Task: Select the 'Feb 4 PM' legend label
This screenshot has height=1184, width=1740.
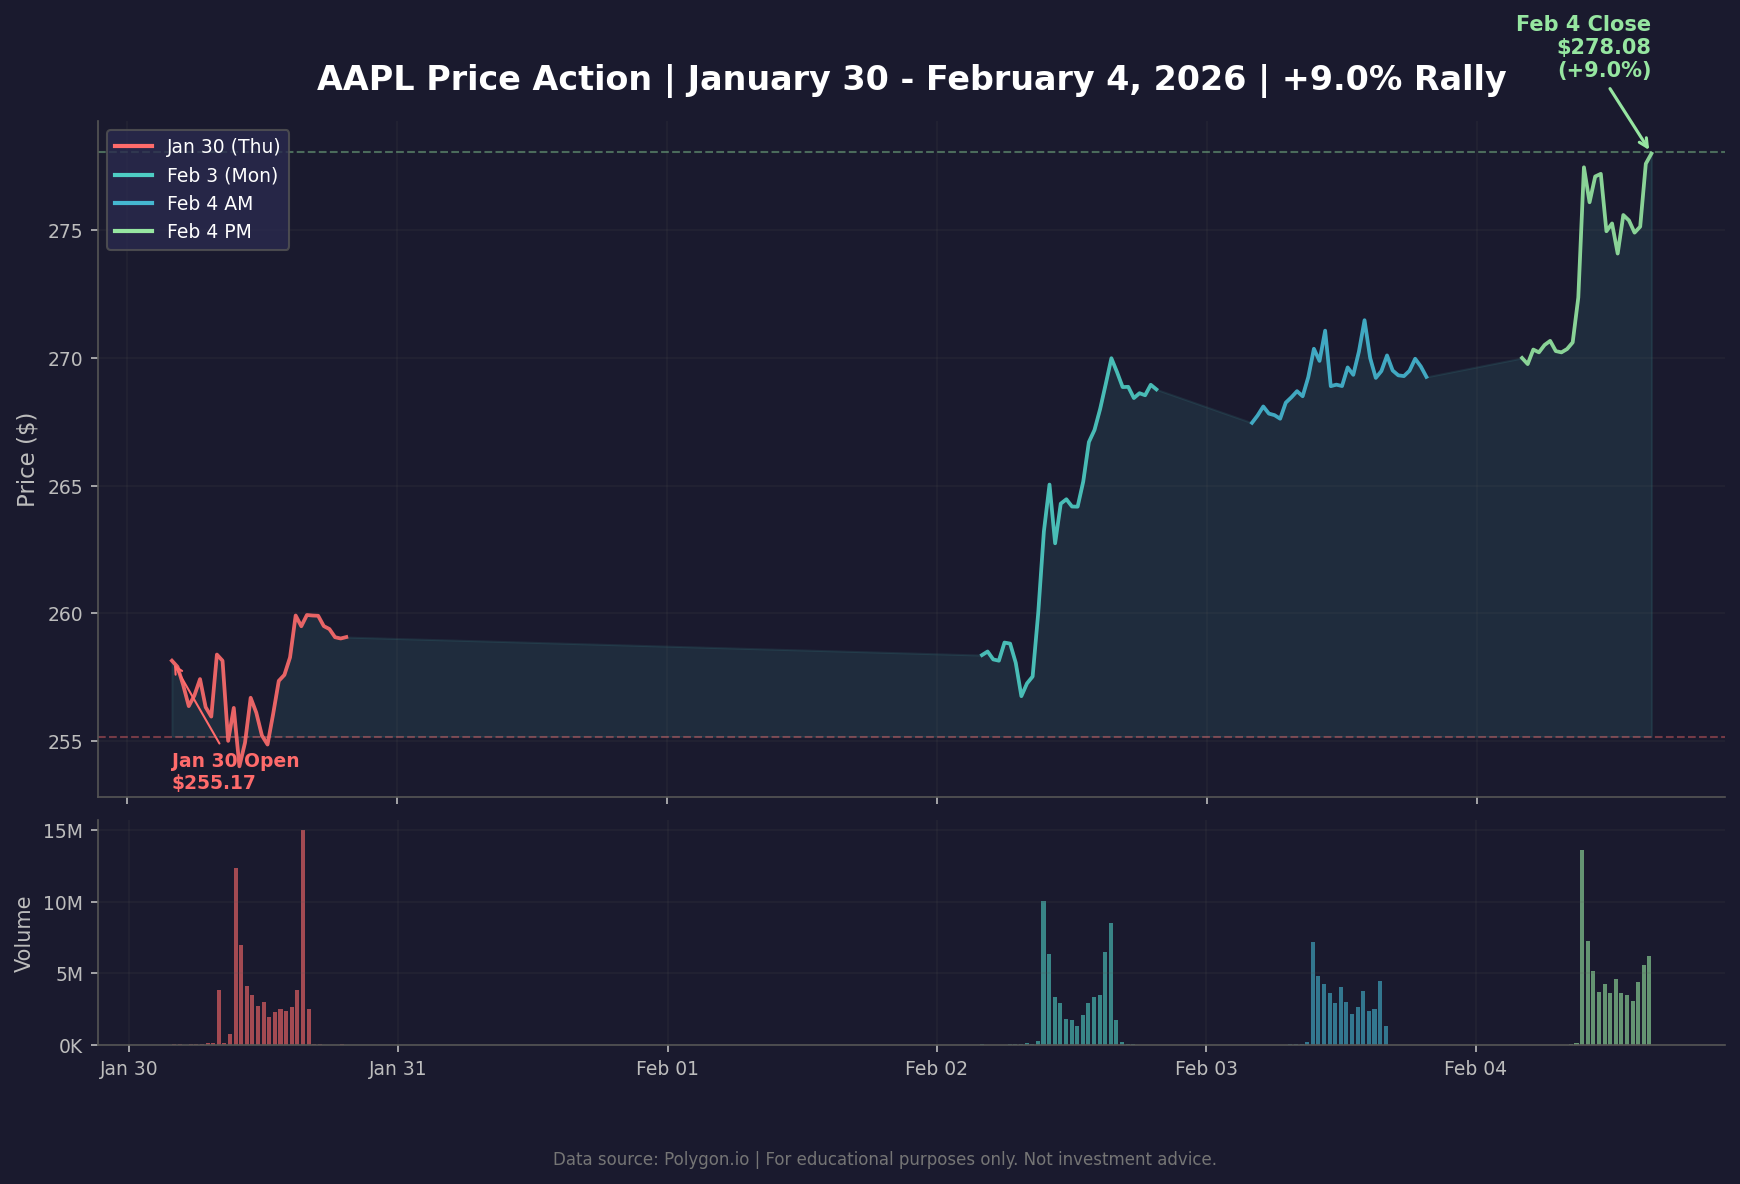Action: point(209,232)
